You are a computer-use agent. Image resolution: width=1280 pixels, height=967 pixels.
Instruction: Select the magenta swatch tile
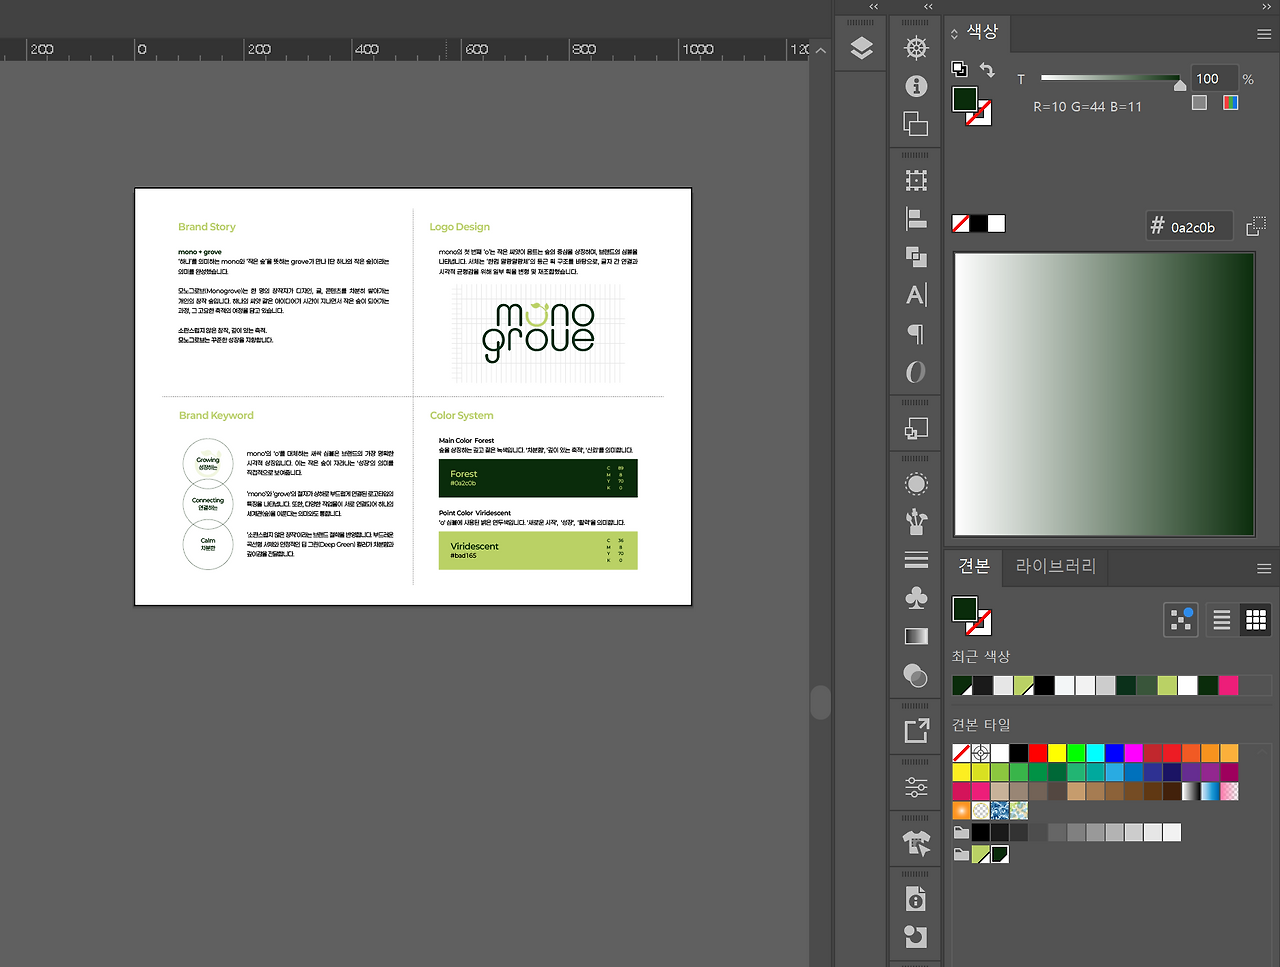[x=1133, y=753]
